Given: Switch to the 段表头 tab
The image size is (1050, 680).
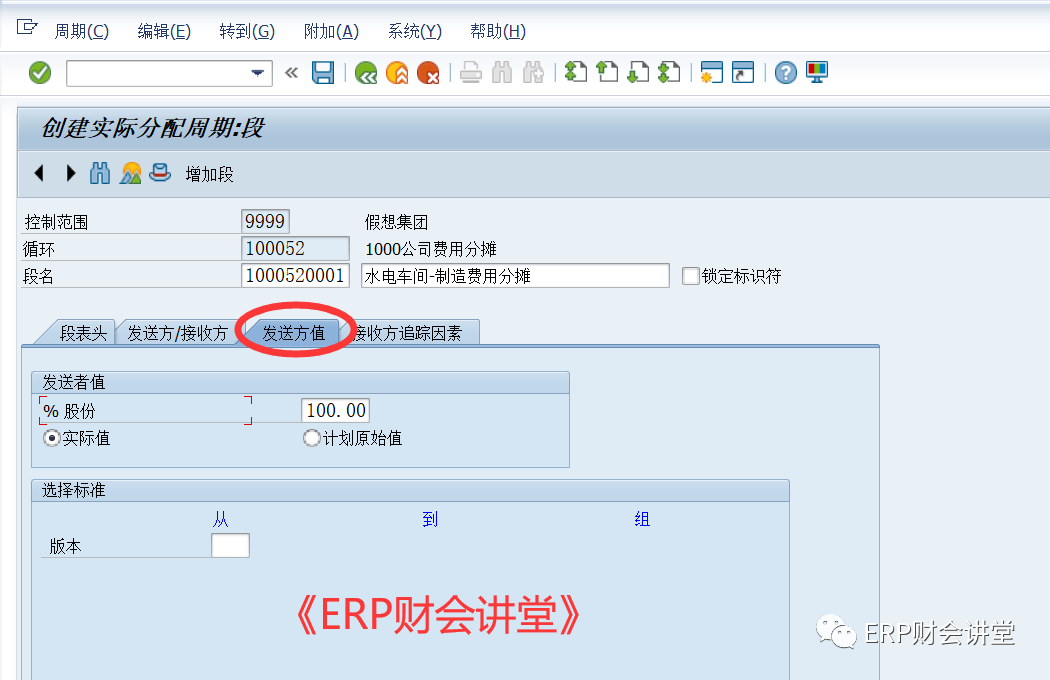Looking at the screenshot, I should 83,333.
